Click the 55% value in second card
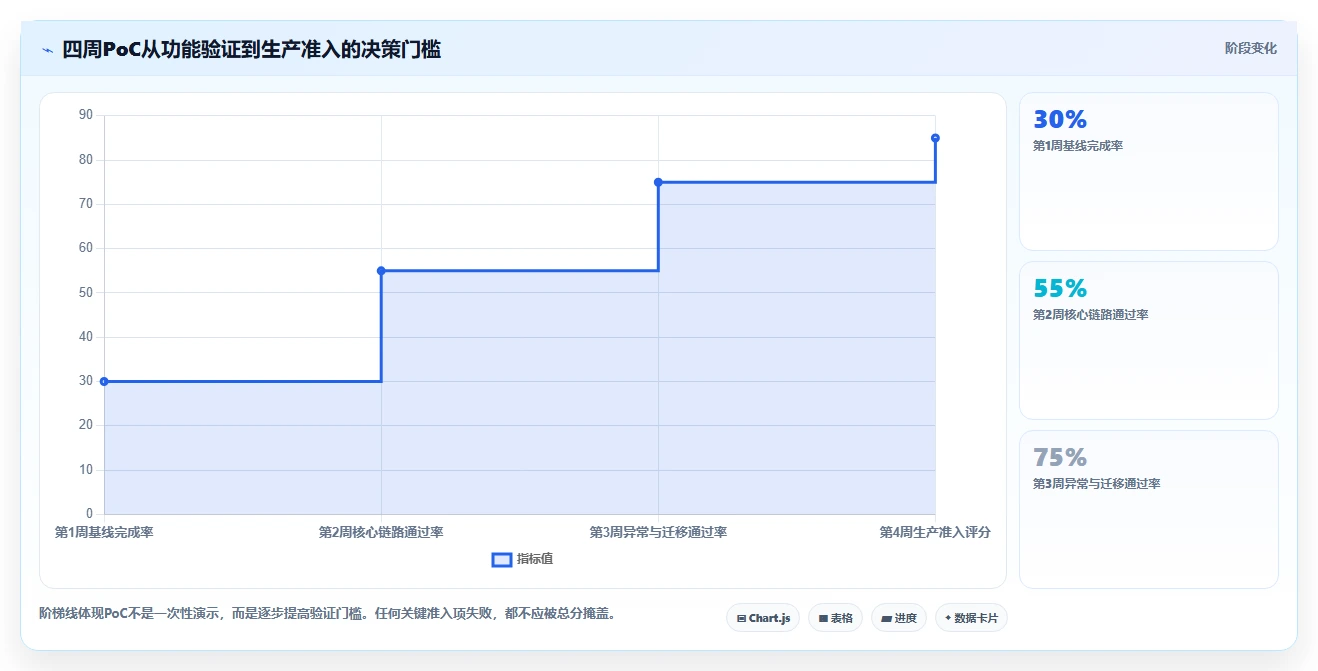Viewport: 1318px width, 671px height. tap(1060, 289)
